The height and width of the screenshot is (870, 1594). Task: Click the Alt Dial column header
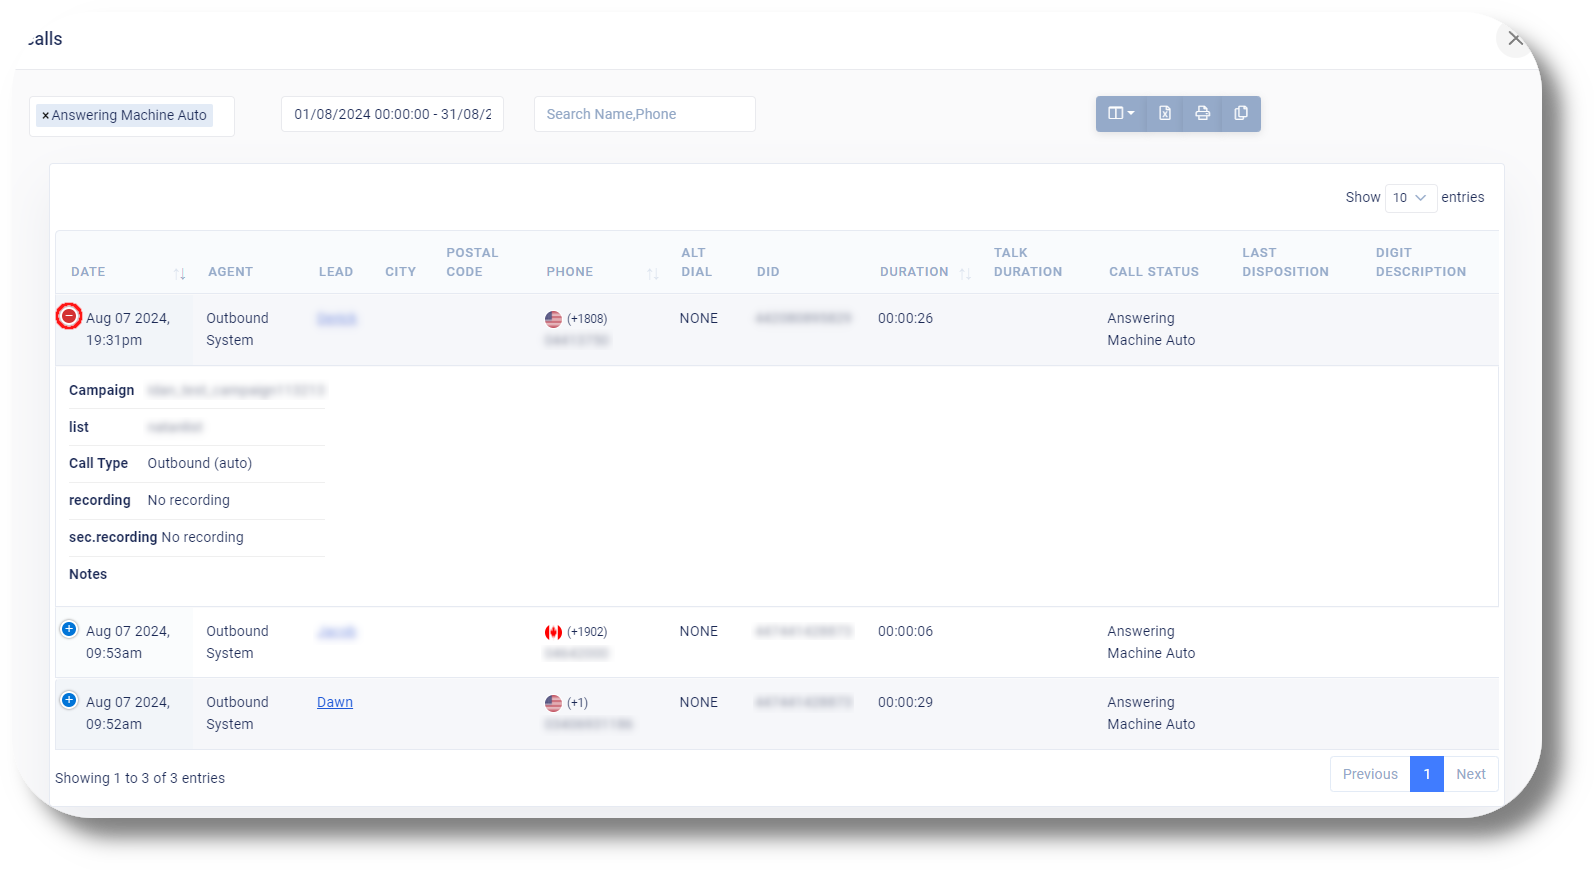(x=697, y=262)
